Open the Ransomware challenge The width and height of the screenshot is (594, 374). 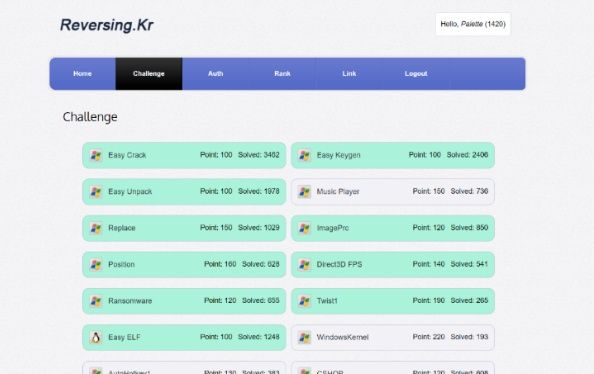click(184, 301)
